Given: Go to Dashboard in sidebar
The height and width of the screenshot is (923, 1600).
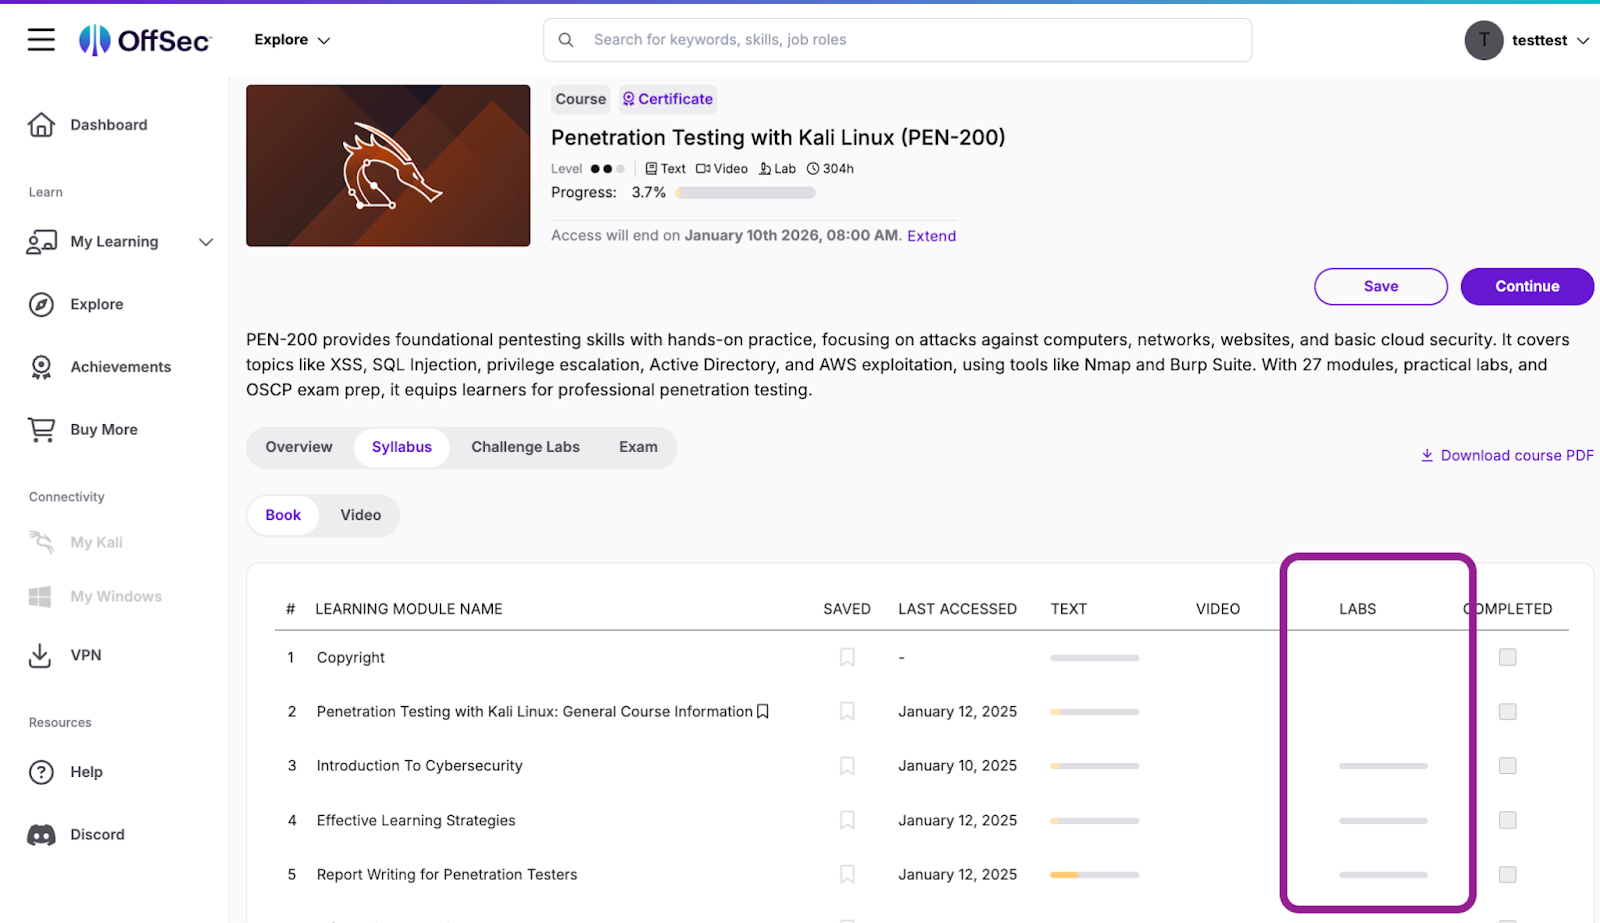Looking at the screenshot, I should click(109, 125).
